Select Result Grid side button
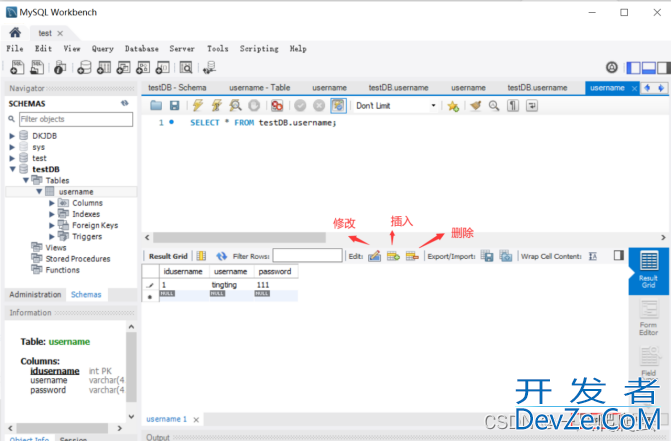This screenshot has height=441, width=671. (x=648, y=271)
